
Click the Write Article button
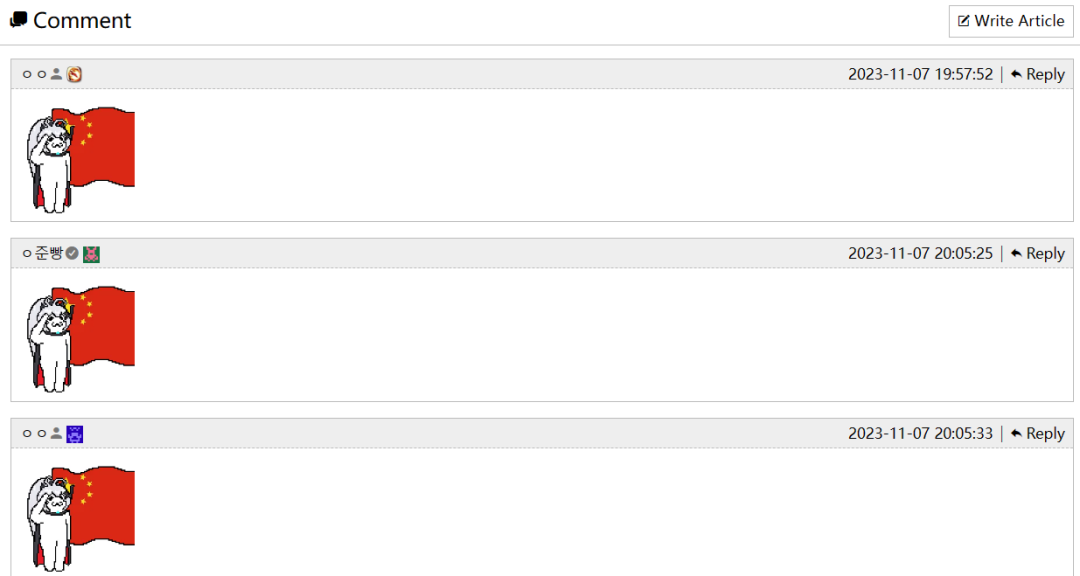coord(1010,21)
